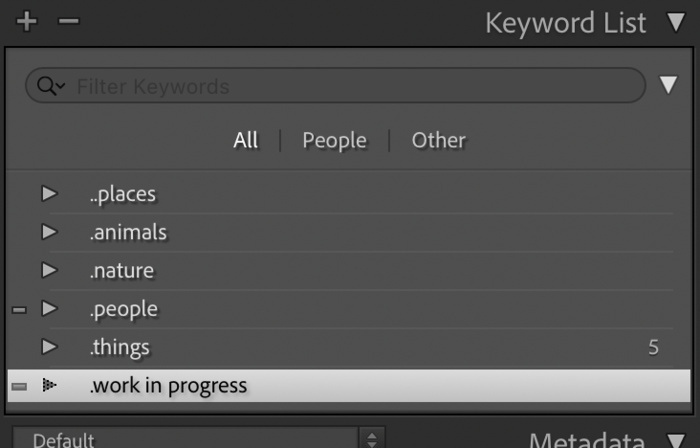This screenshot has height=448, width=700.
Task: Expand the .people keyword group
Action: pos(50,309)
